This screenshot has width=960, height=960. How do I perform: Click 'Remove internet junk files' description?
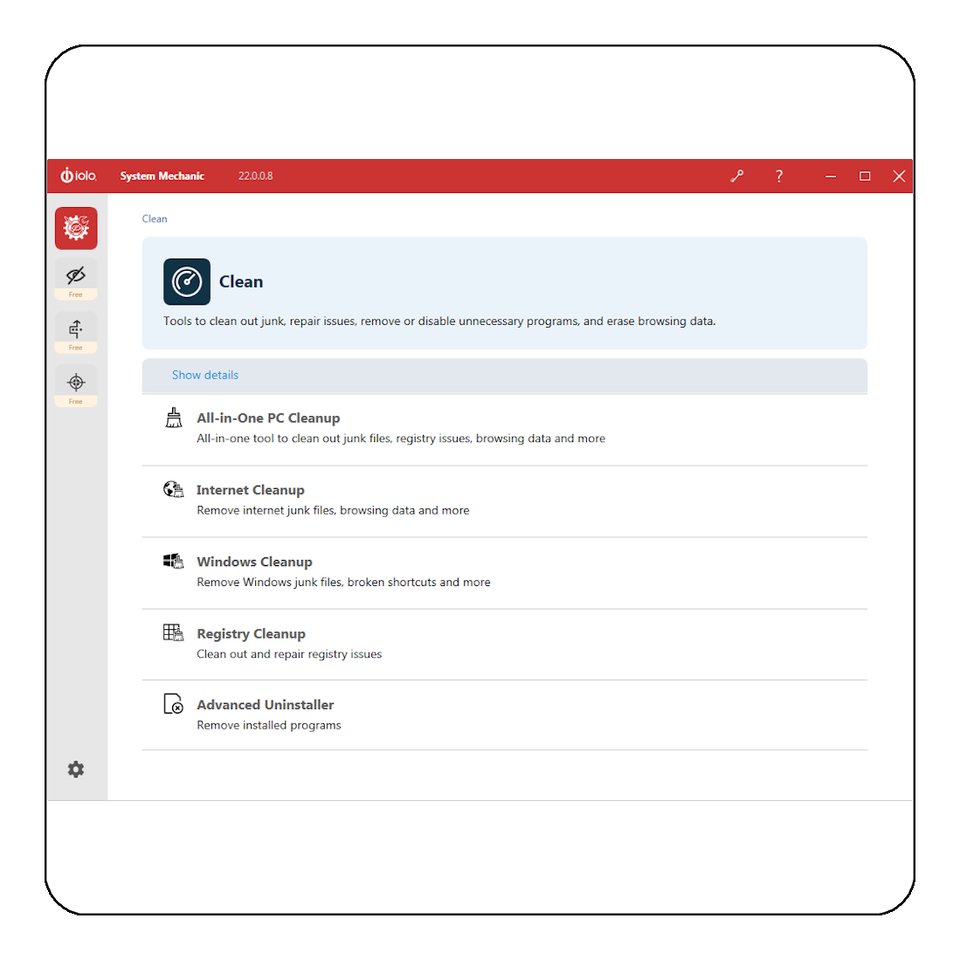point(333,511)
